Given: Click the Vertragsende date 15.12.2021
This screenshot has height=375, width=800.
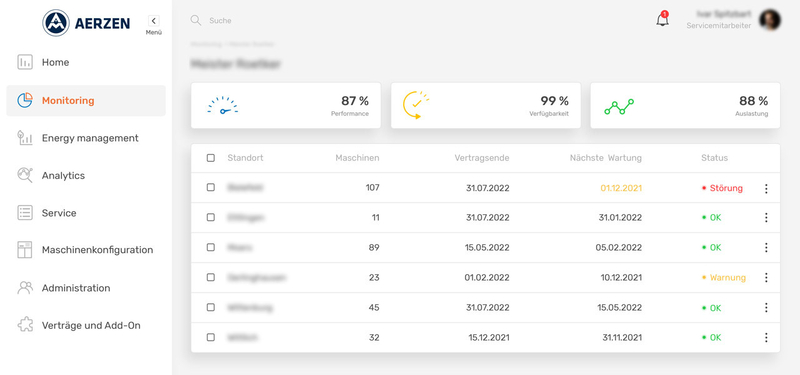Looking at the screenshot, I should [489, 338].
